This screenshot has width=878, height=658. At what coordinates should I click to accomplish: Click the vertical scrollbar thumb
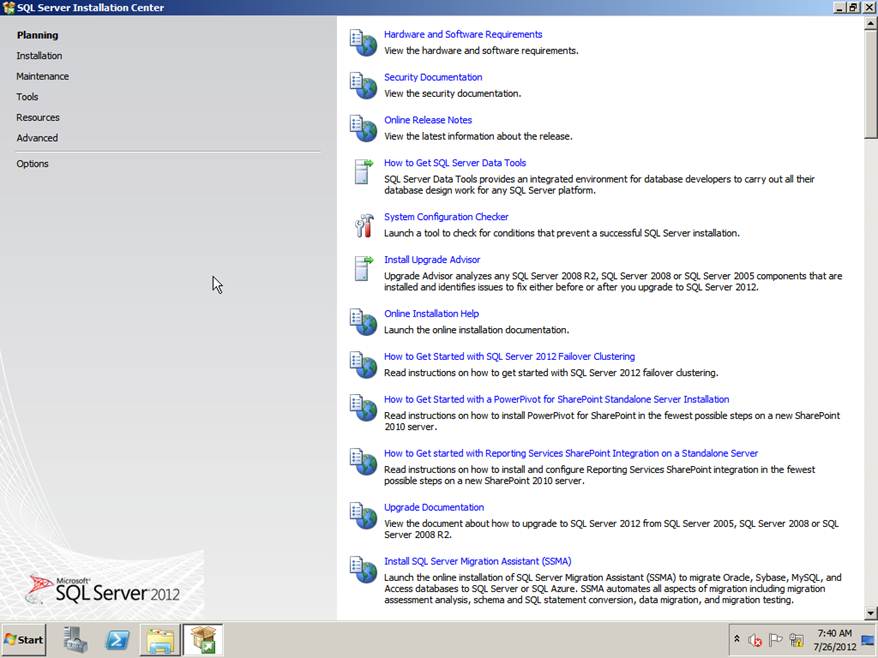(x=871, y=84)
